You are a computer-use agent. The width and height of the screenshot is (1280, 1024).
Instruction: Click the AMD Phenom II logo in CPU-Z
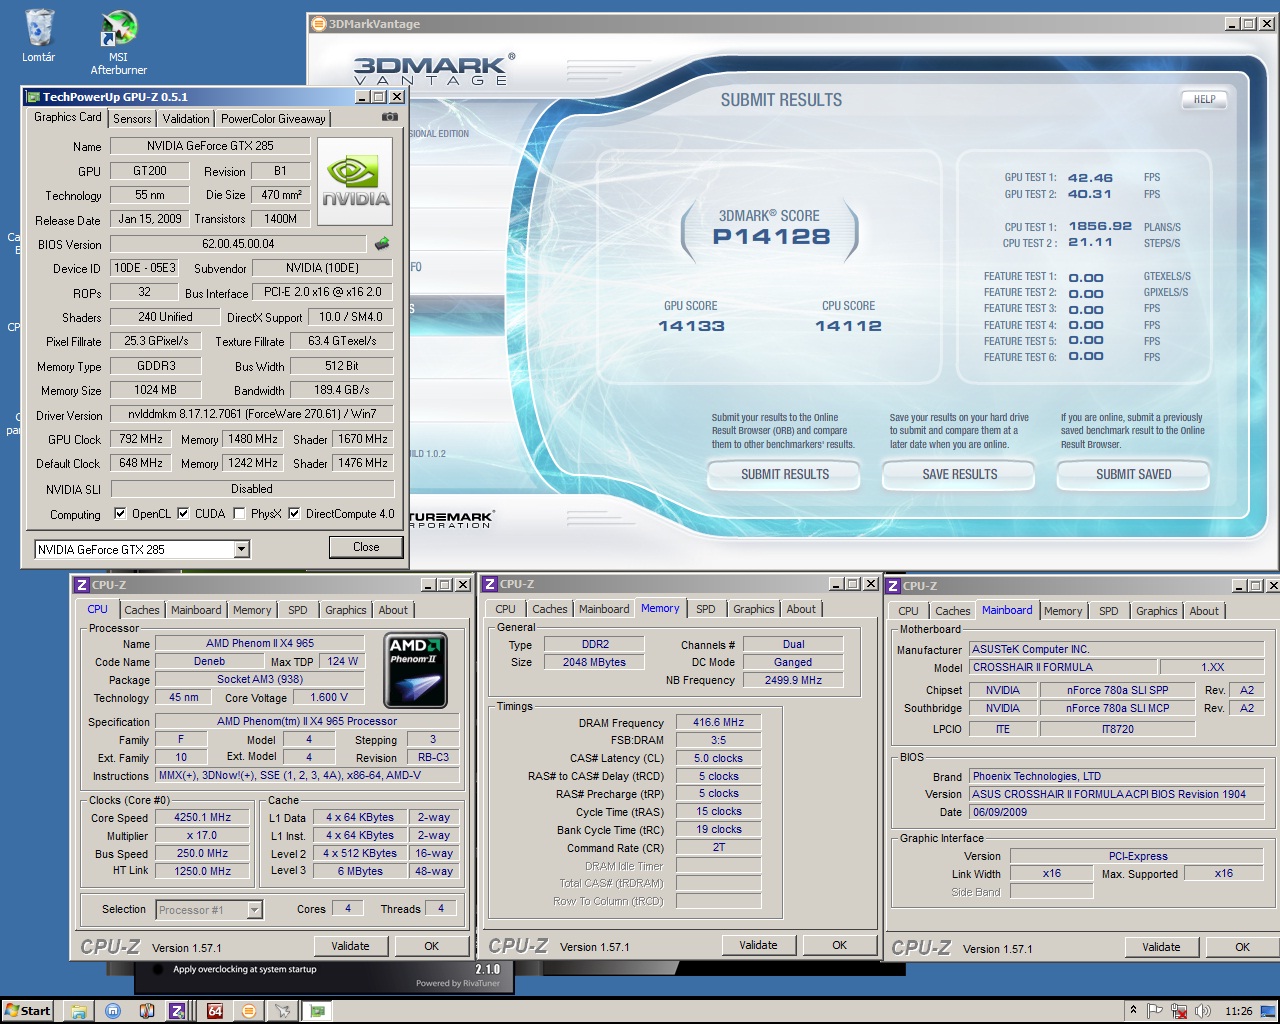[x=416, y=670]
